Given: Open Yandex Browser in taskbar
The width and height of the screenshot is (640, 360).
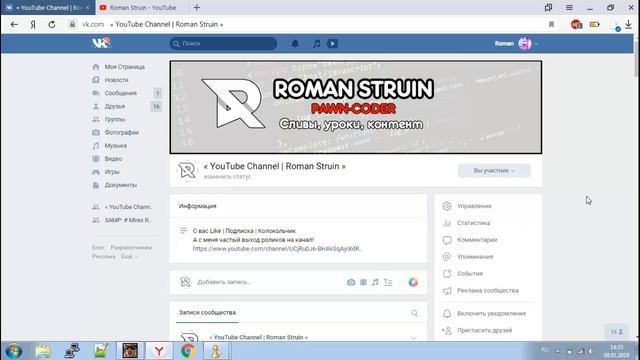Looking at the screenshot, I should [x=159, y=351].
